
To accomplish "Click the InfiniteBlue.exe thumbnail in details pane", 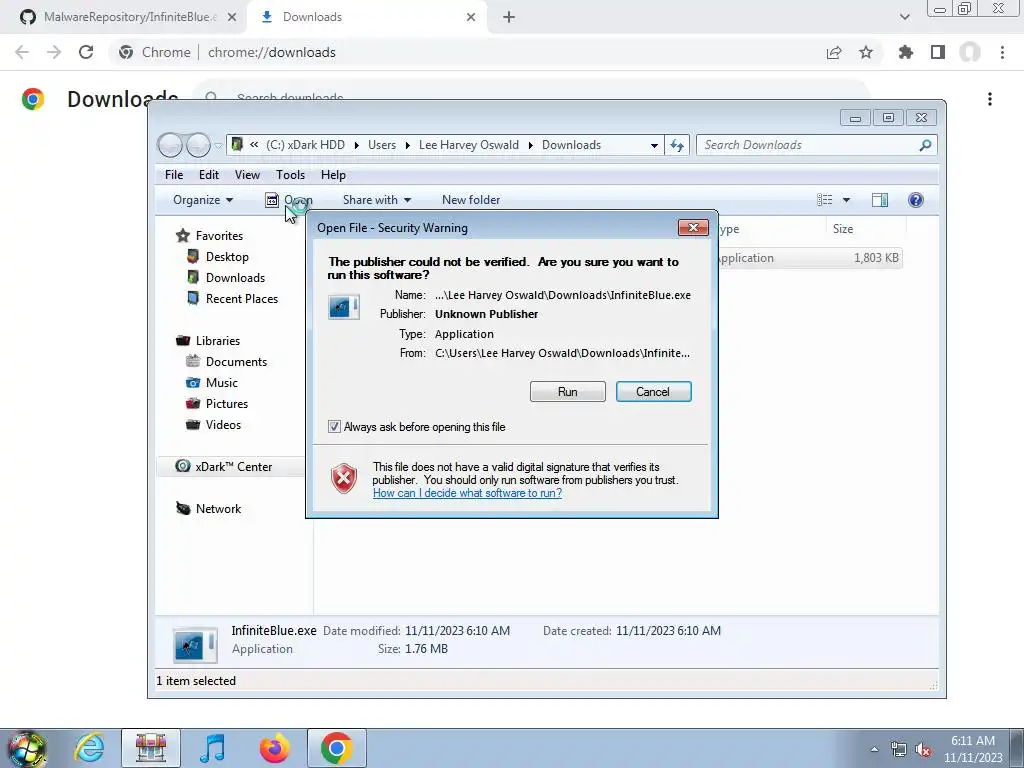I will 195,645.
